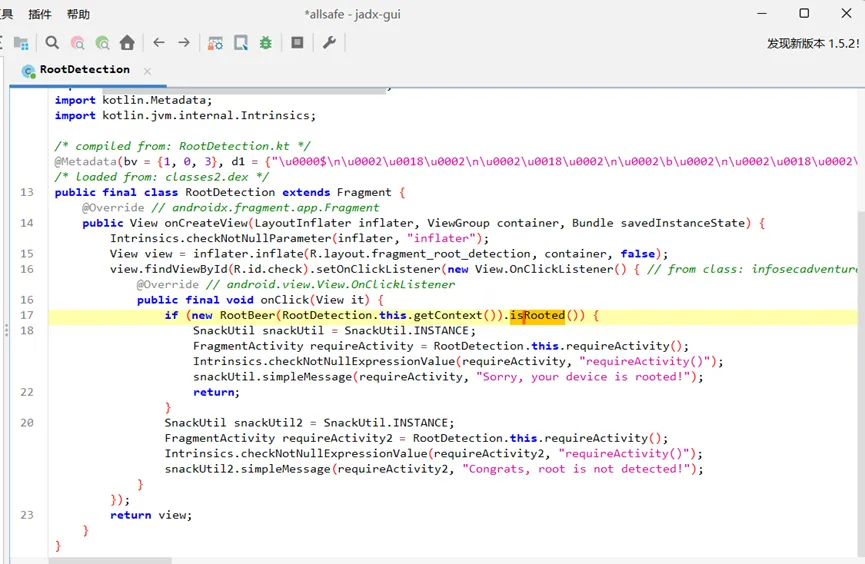Navigate back with left arrow
865x564 pixels.
[159, 42]
